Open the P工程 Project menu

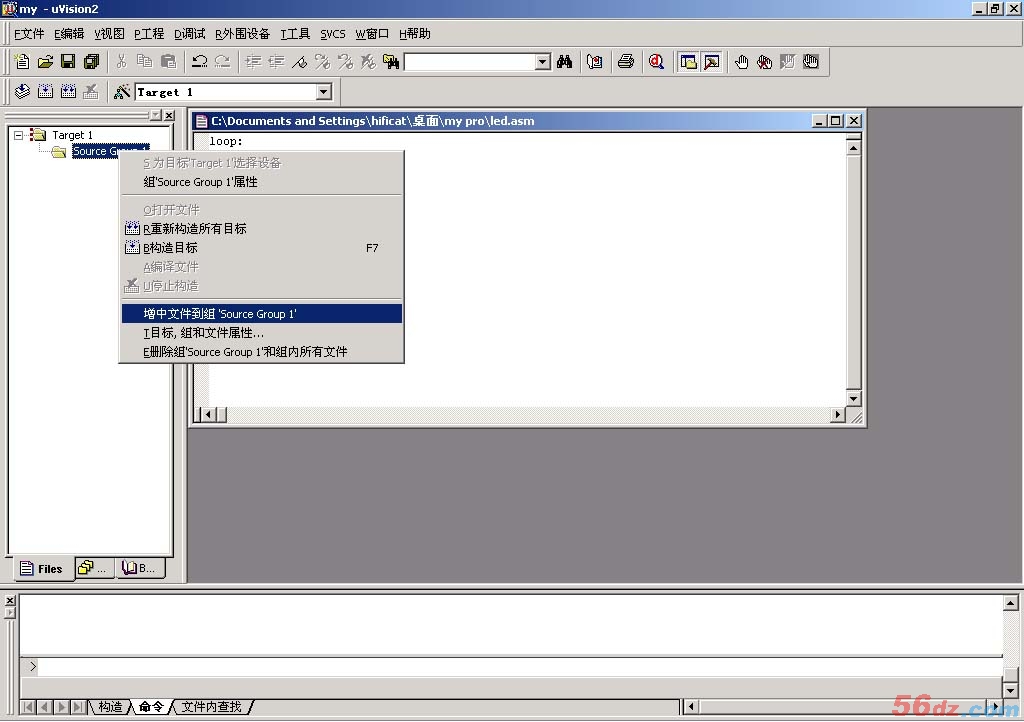(x=149, y=34)
